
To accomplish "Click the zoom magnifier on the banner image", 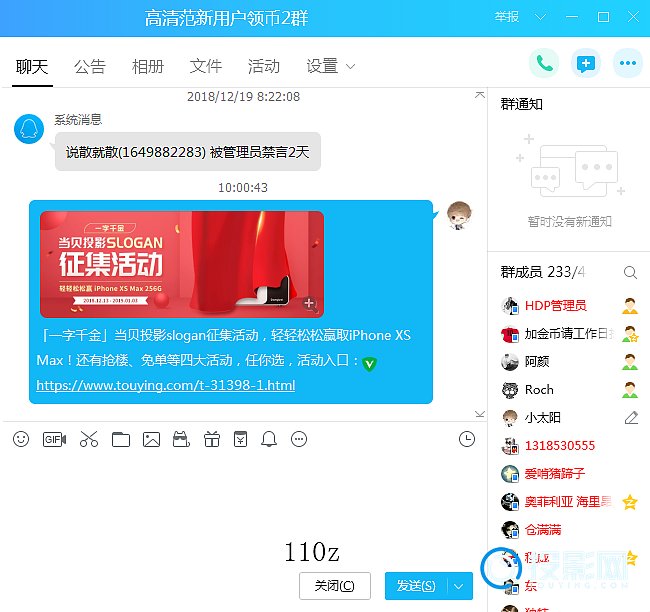I will tap(310, 304).
